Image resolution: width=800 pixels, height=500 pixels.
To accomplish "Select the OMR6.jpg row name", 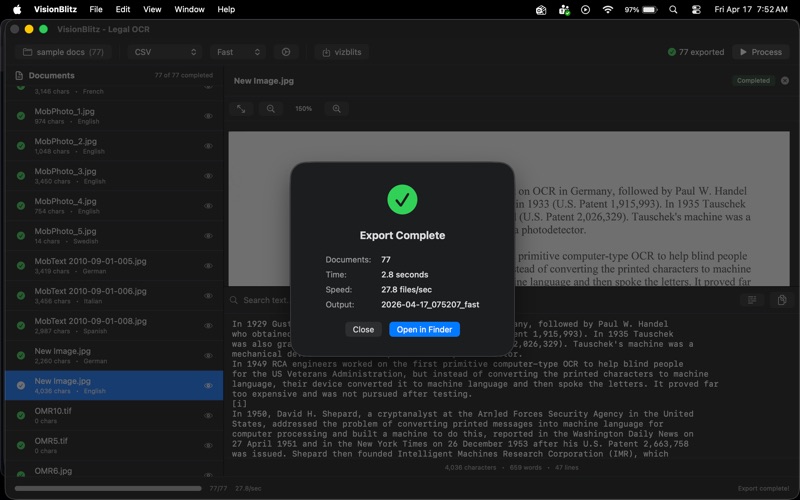I will [x=53, y=471].
